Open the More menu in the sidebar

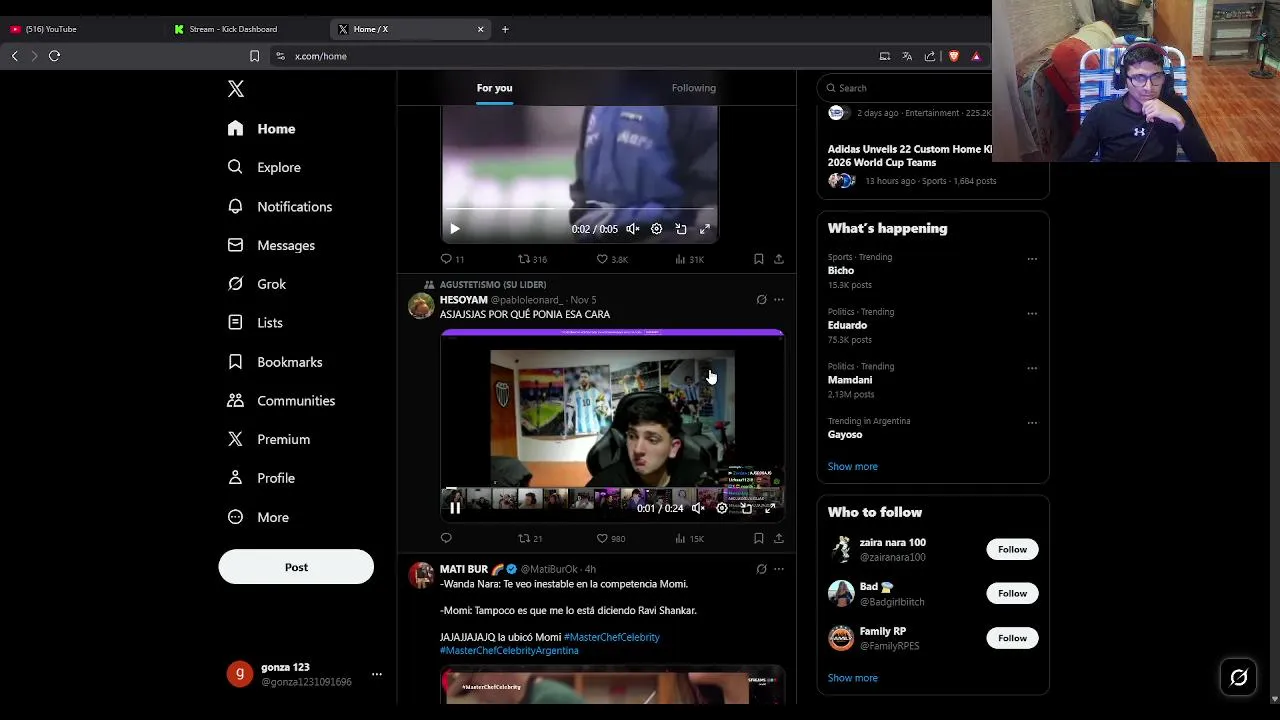[x=258, y=517]
